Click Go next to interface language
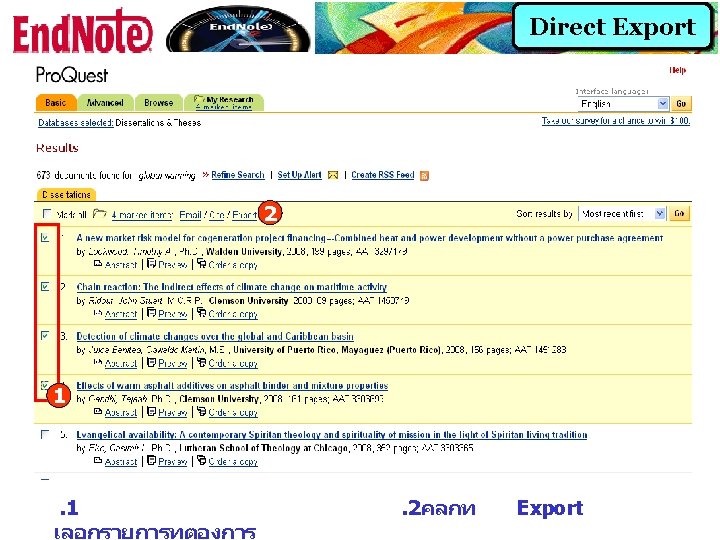The height and width of the screenshot is (540, 720). tap(681, 104)
